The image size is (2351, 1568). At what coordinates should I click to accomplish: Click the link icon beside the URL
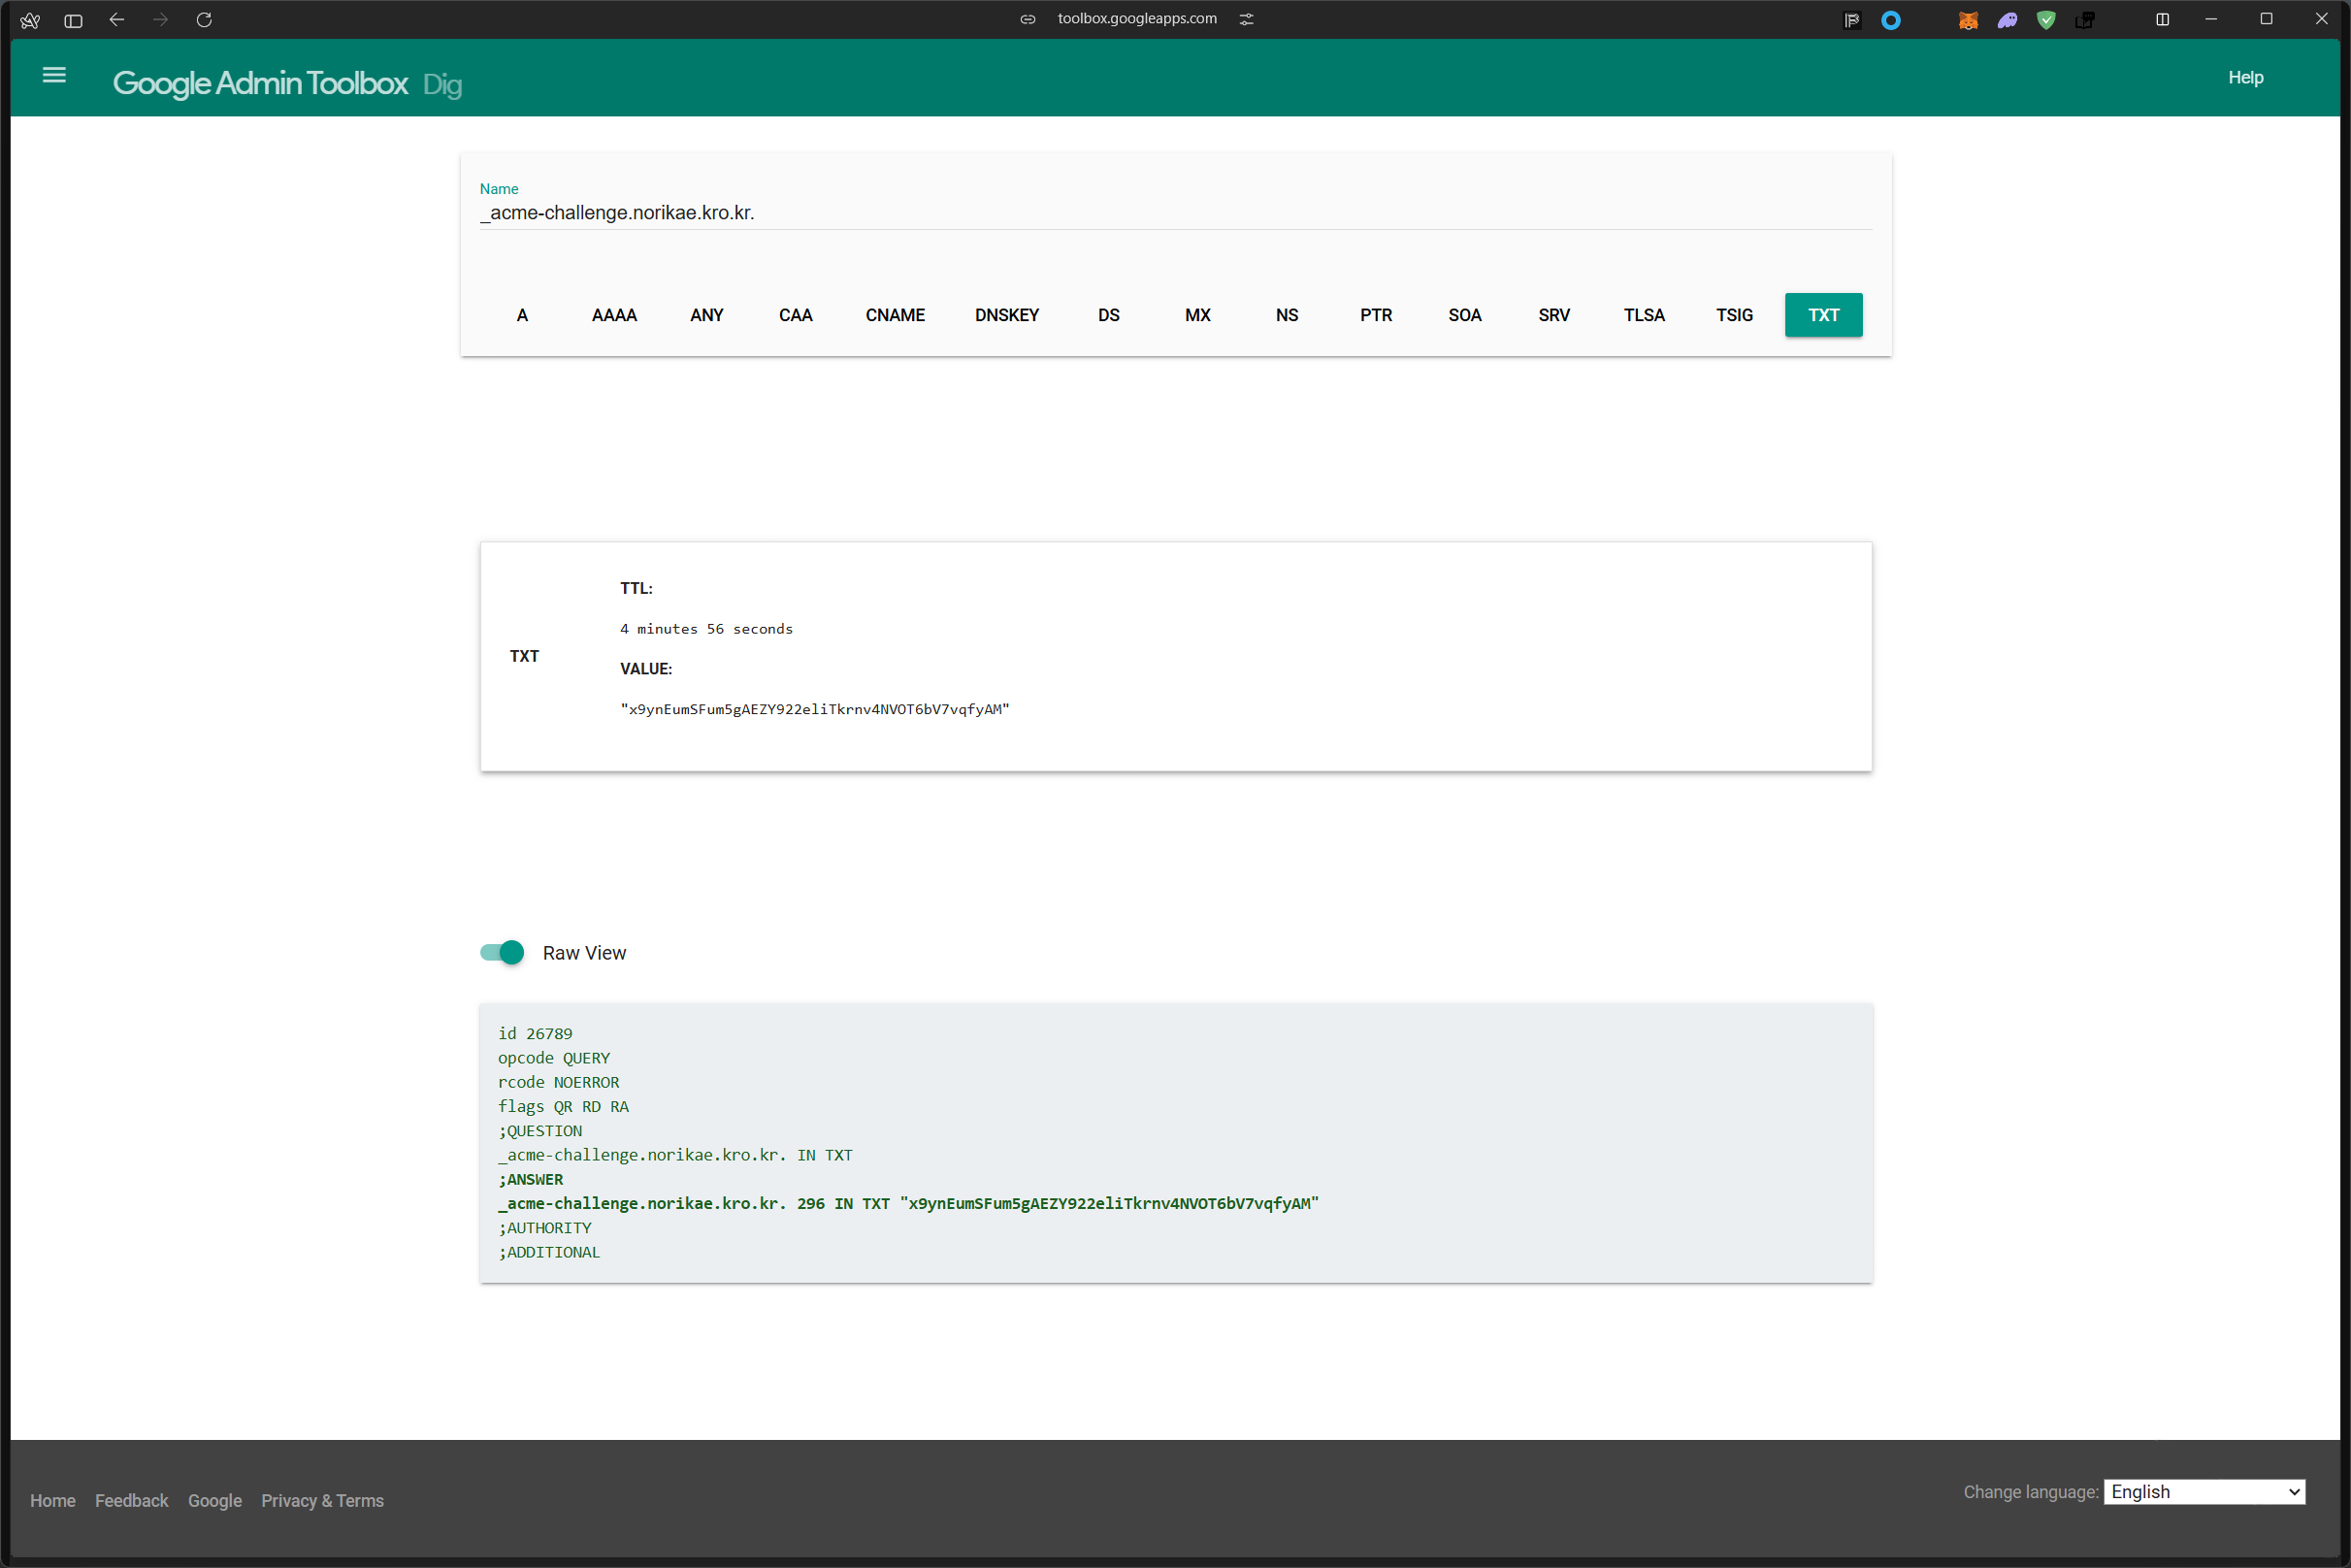pyautogui.click(x=1027, y=19)
